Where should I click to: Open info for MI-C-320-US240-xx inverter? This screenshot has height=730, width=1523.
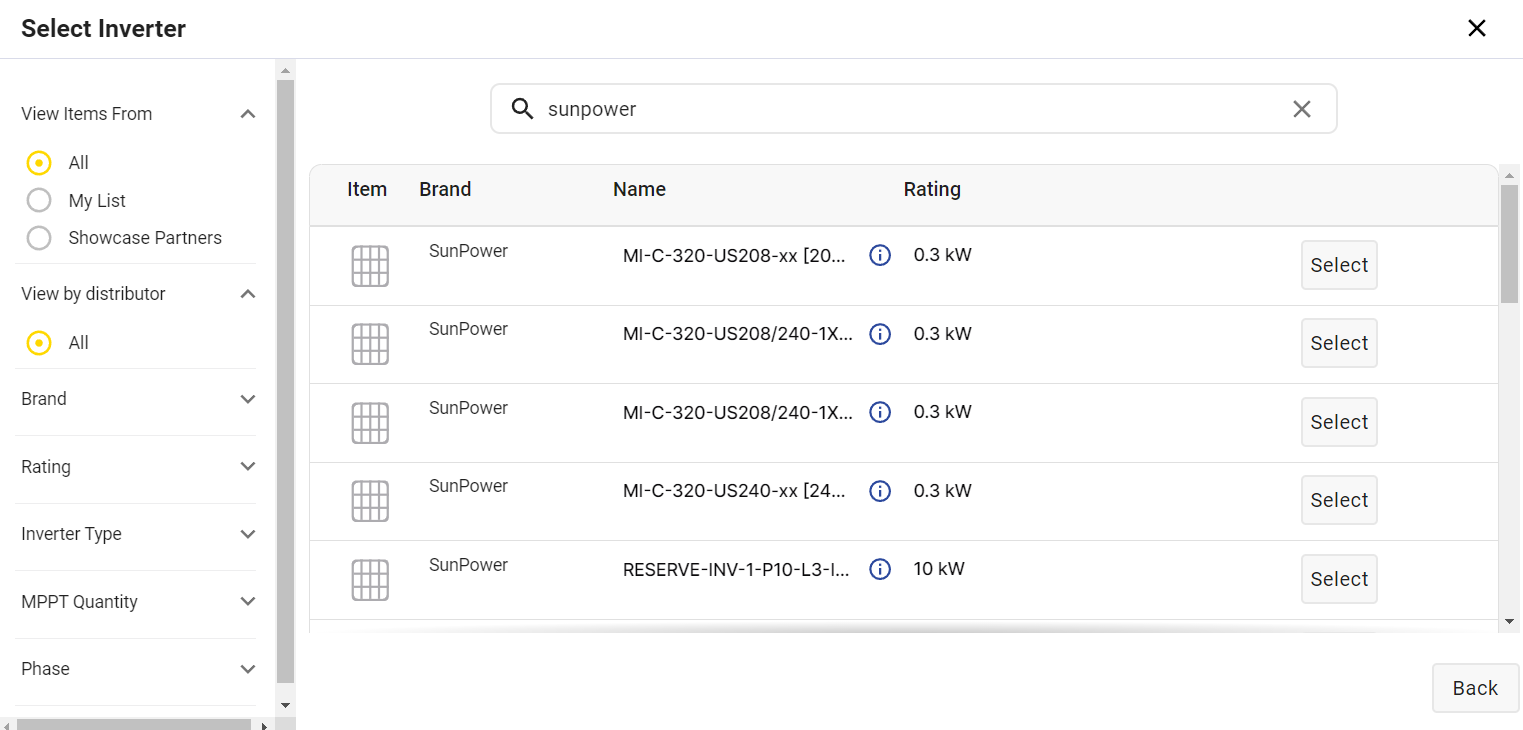click(x=880, y=491)
